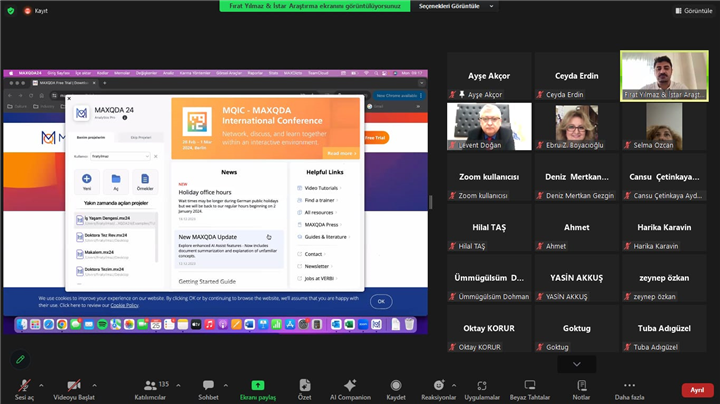Open Video Tutorials helpful link
This screenshot has height=404, width=720.
point(321,188)
